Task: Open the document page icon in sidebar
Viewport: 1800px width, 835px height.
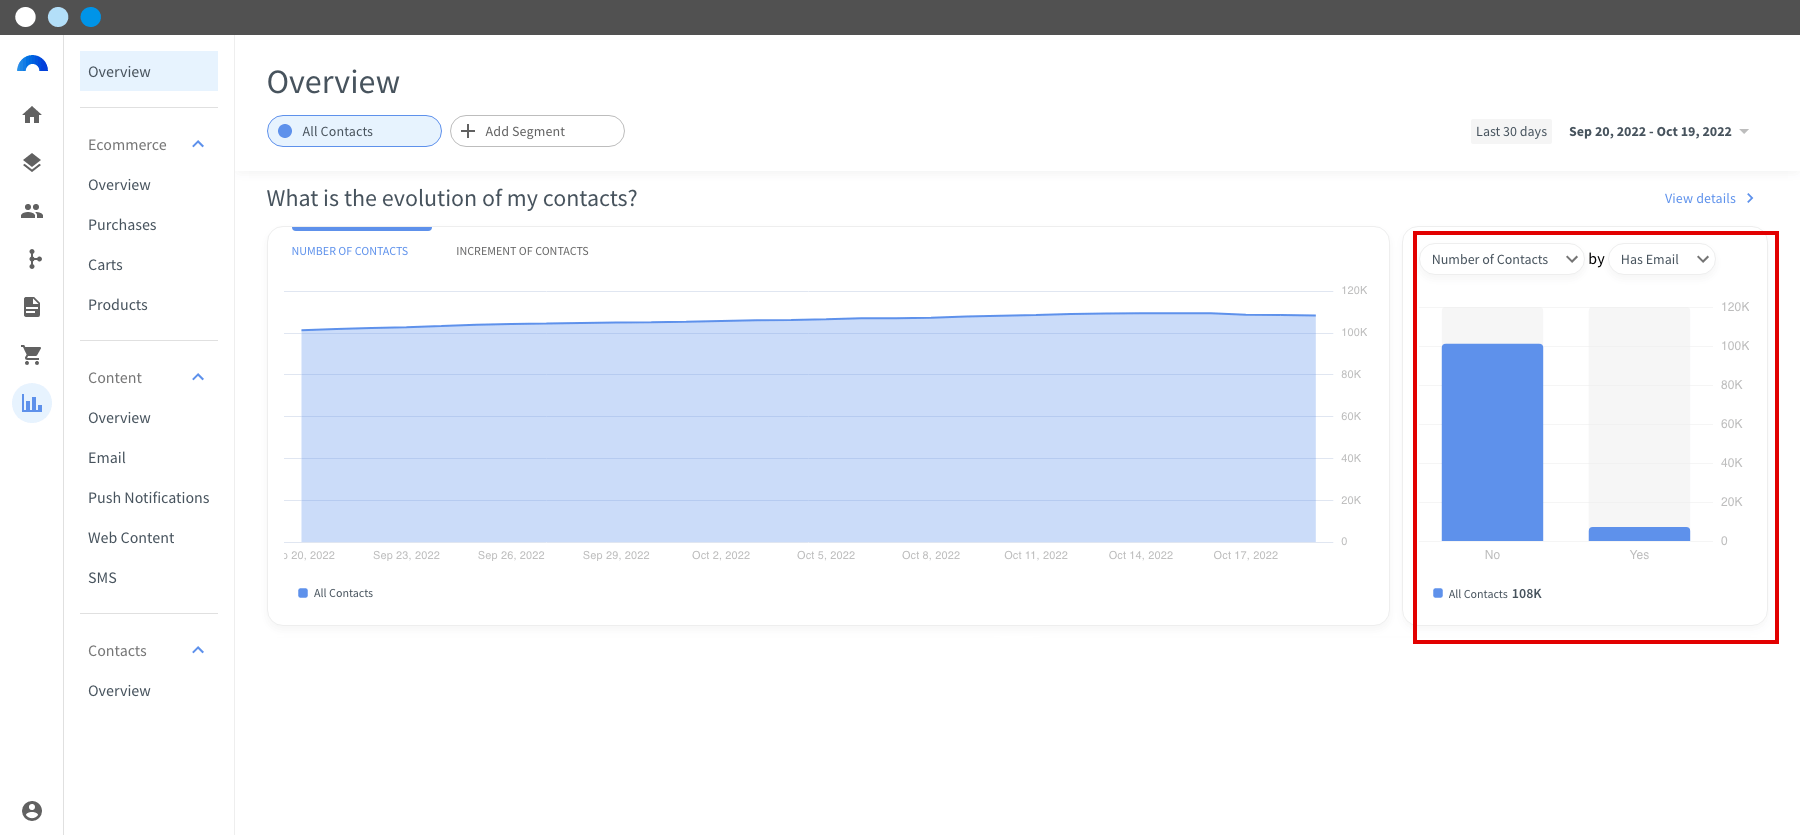Action: click(32, 307)
